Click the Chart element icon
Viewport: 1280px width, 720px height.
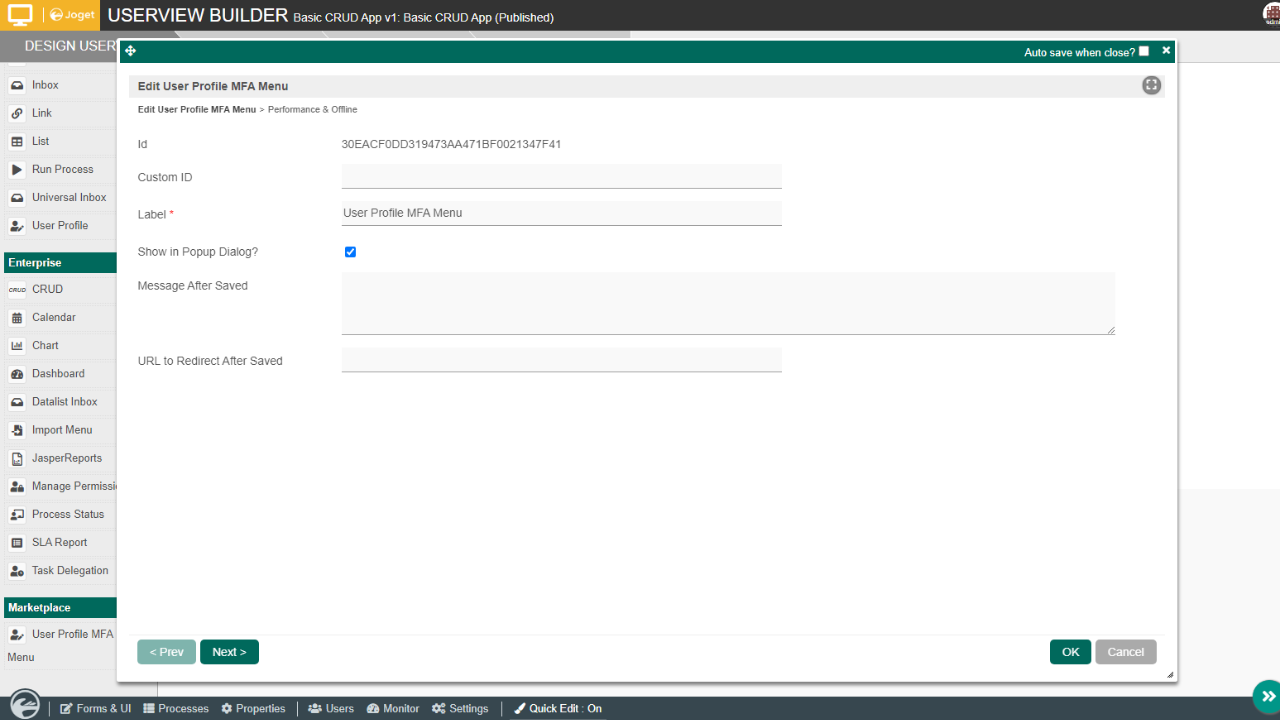(17, 346)
